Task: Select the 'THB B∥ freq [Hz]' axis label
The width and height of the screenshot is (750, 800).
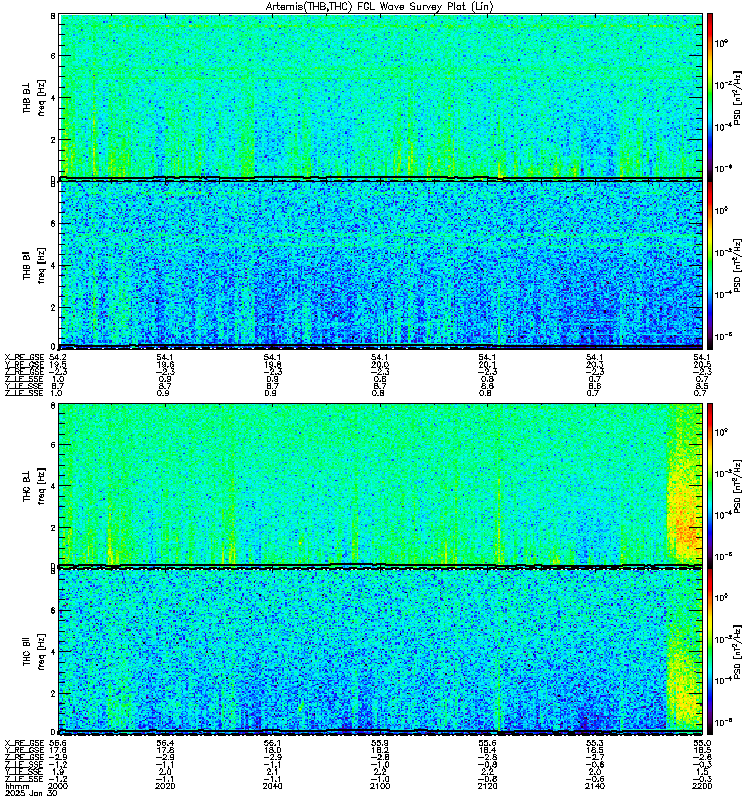Action: point(34,265)
